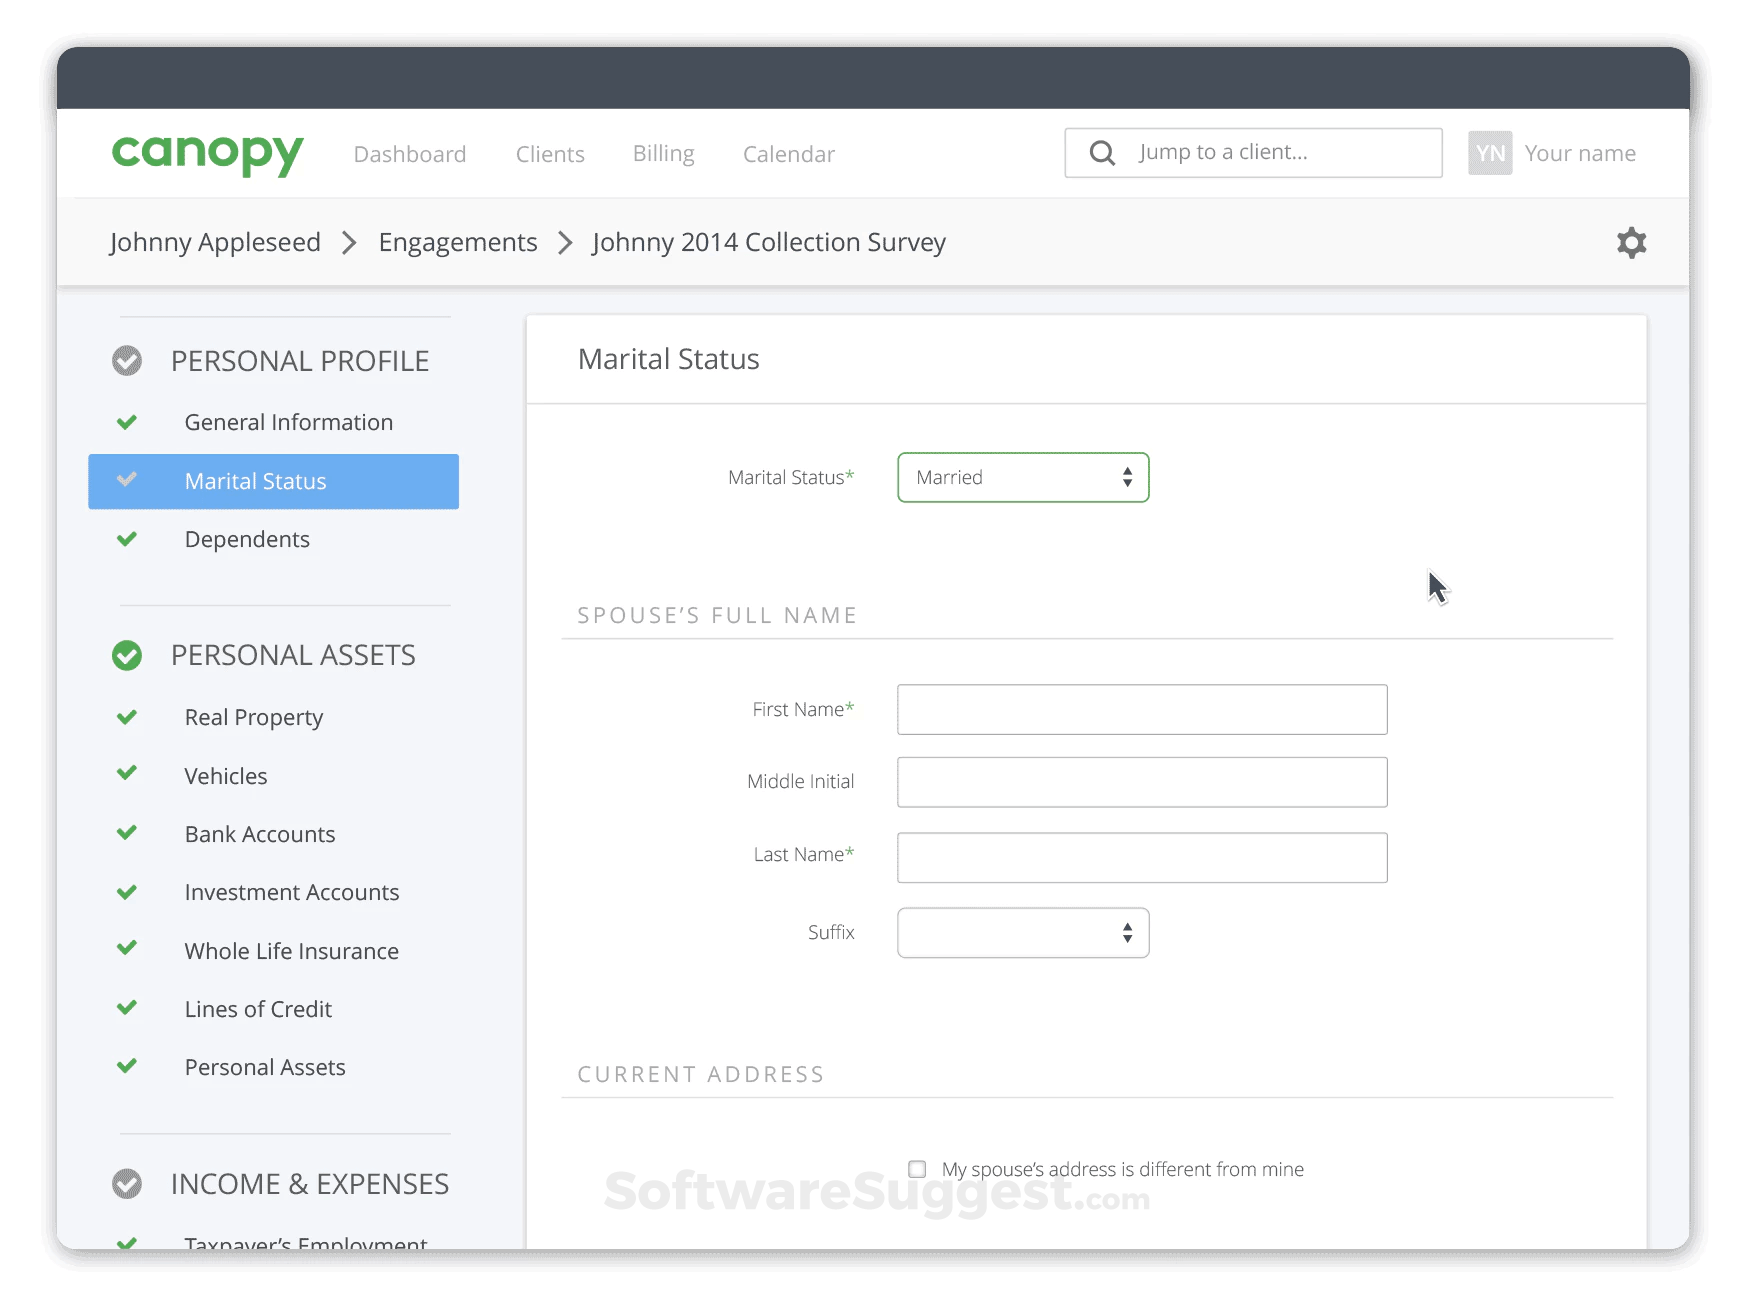Select the Dependents sidebar item
This screenshot has height=1289, width=1753.
click(247, 539)
